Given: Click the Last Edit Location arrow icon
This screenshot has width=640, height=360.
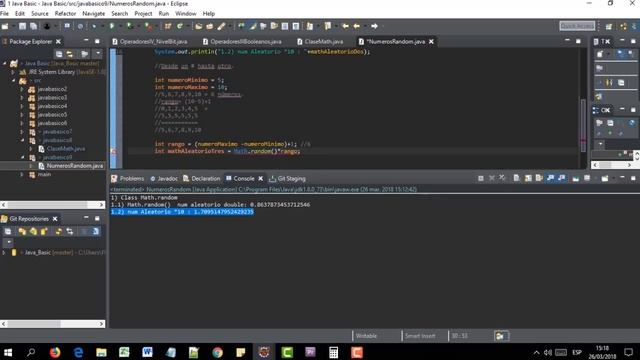Looking at the screenshot, I should [345, 26].
